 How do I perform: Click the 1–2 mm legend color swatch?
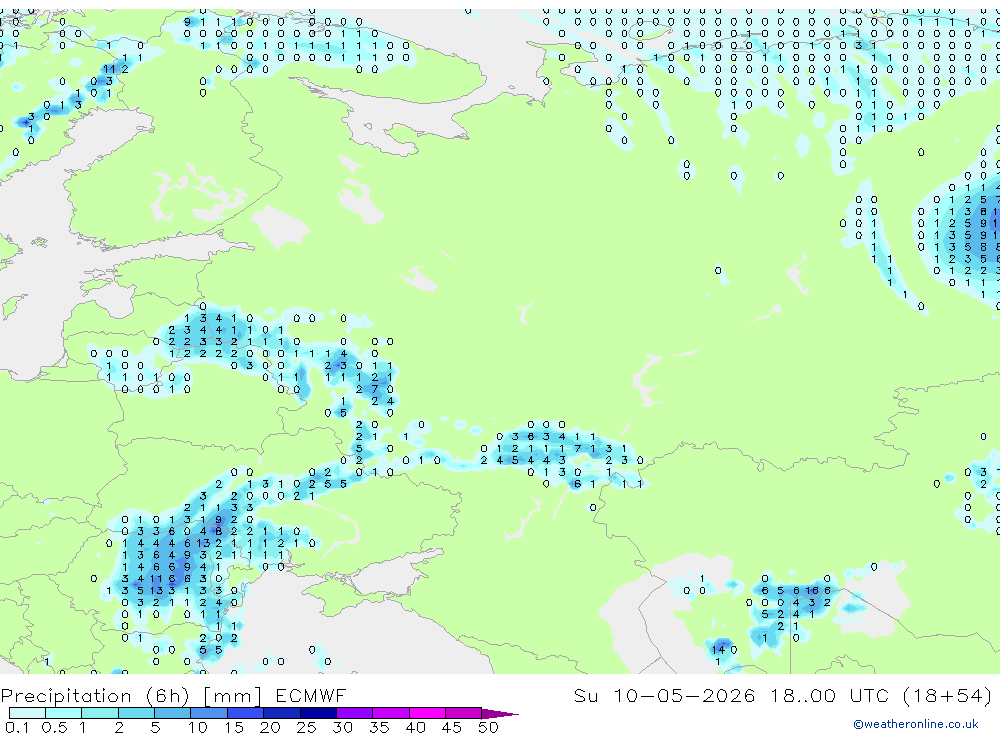[100, 713]
